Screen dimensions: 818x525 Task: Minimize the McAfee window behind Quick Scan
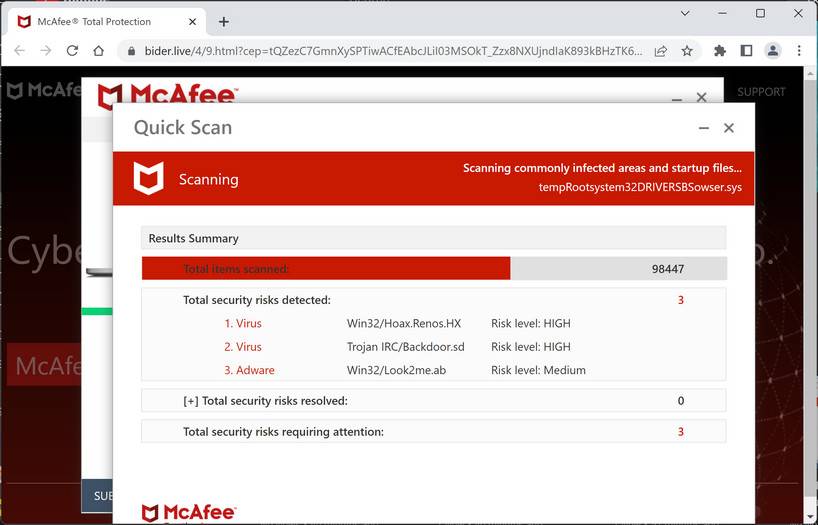point(677,99)
